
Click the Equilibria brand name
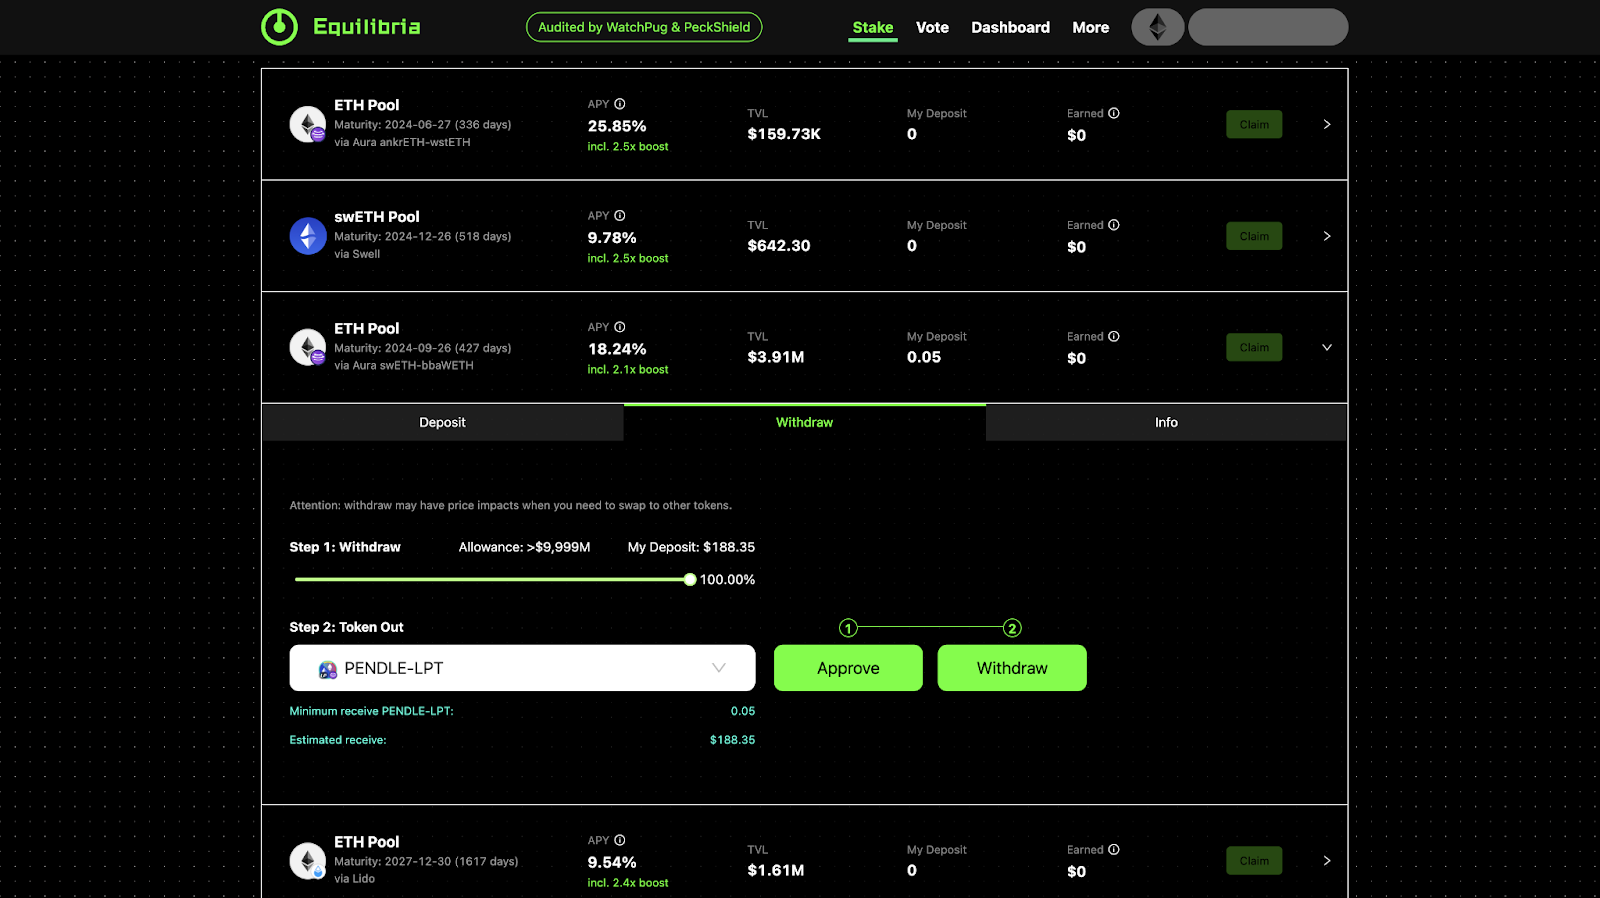point(367,27)
